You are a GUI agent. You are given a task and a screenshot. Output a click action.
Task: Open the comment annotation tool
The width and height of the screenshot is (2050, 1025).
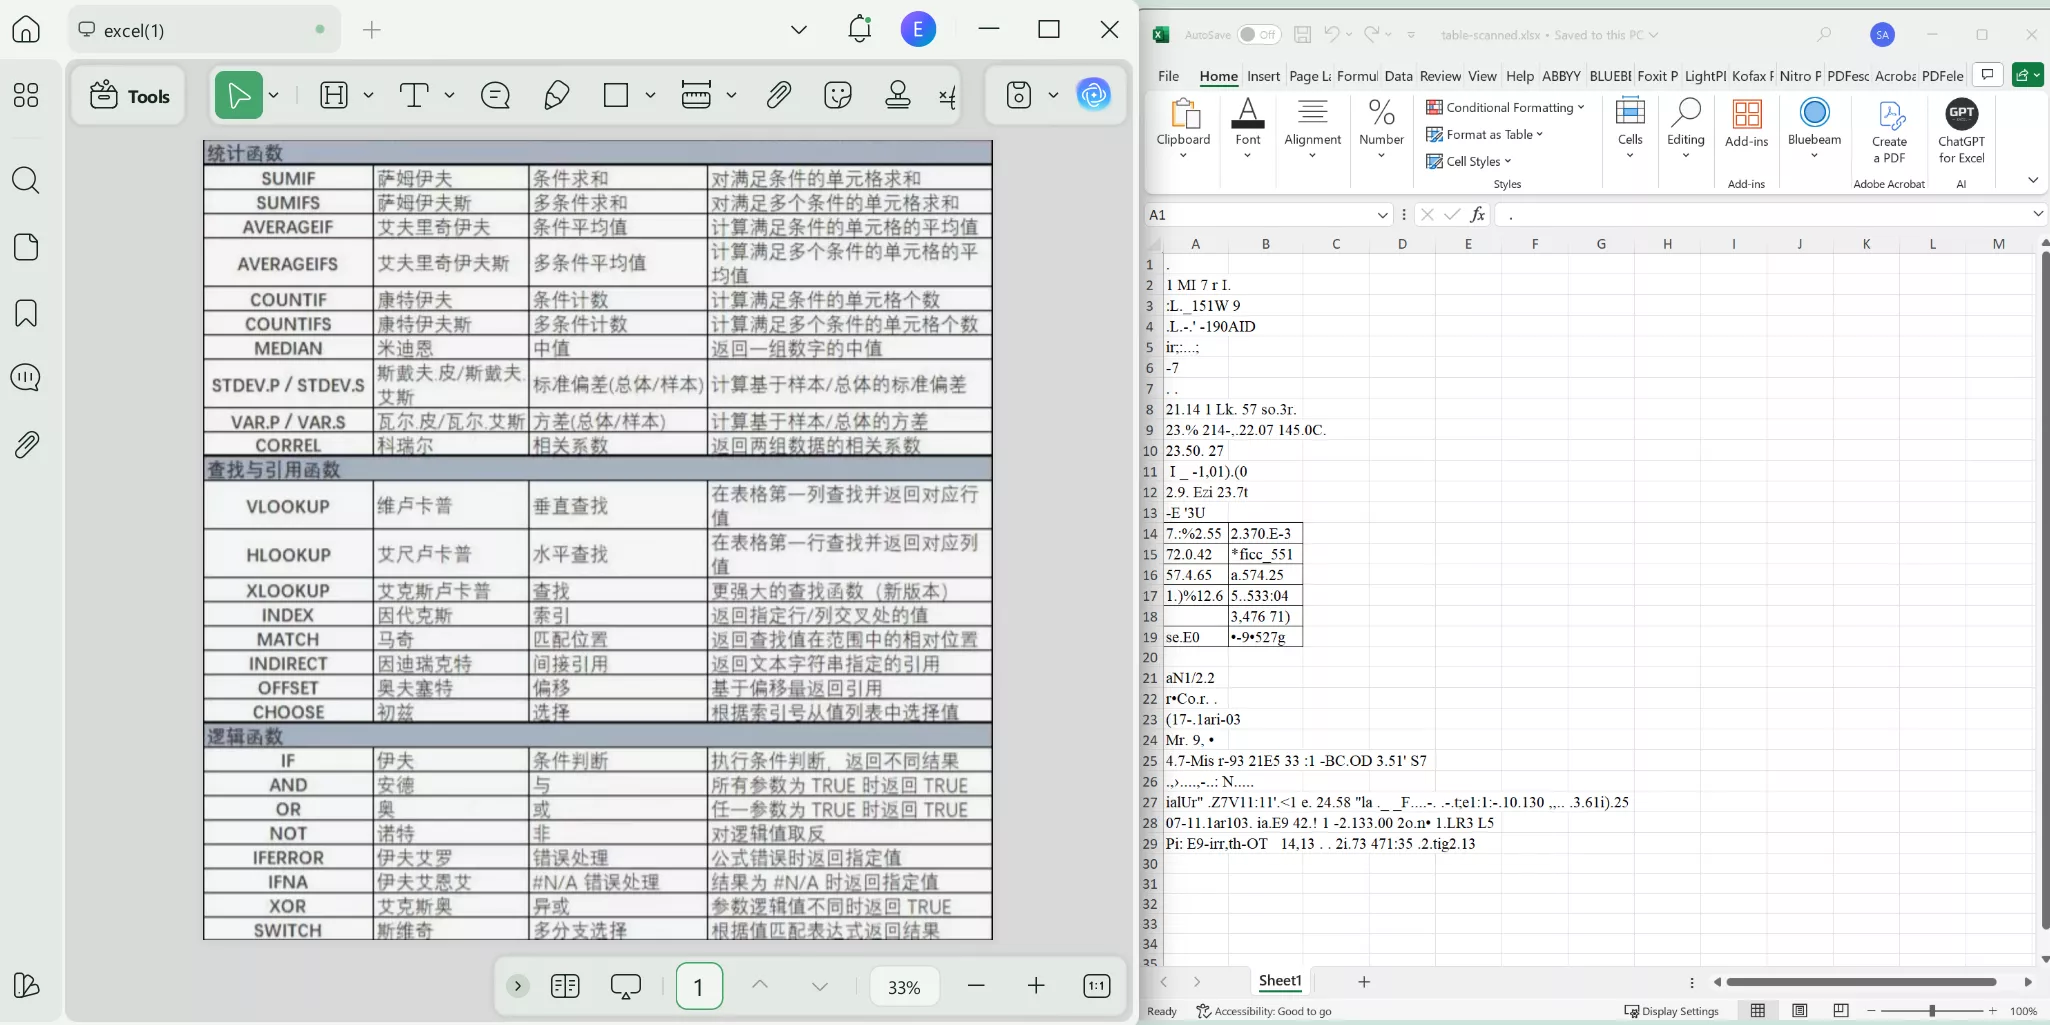[x=494, y=95]
